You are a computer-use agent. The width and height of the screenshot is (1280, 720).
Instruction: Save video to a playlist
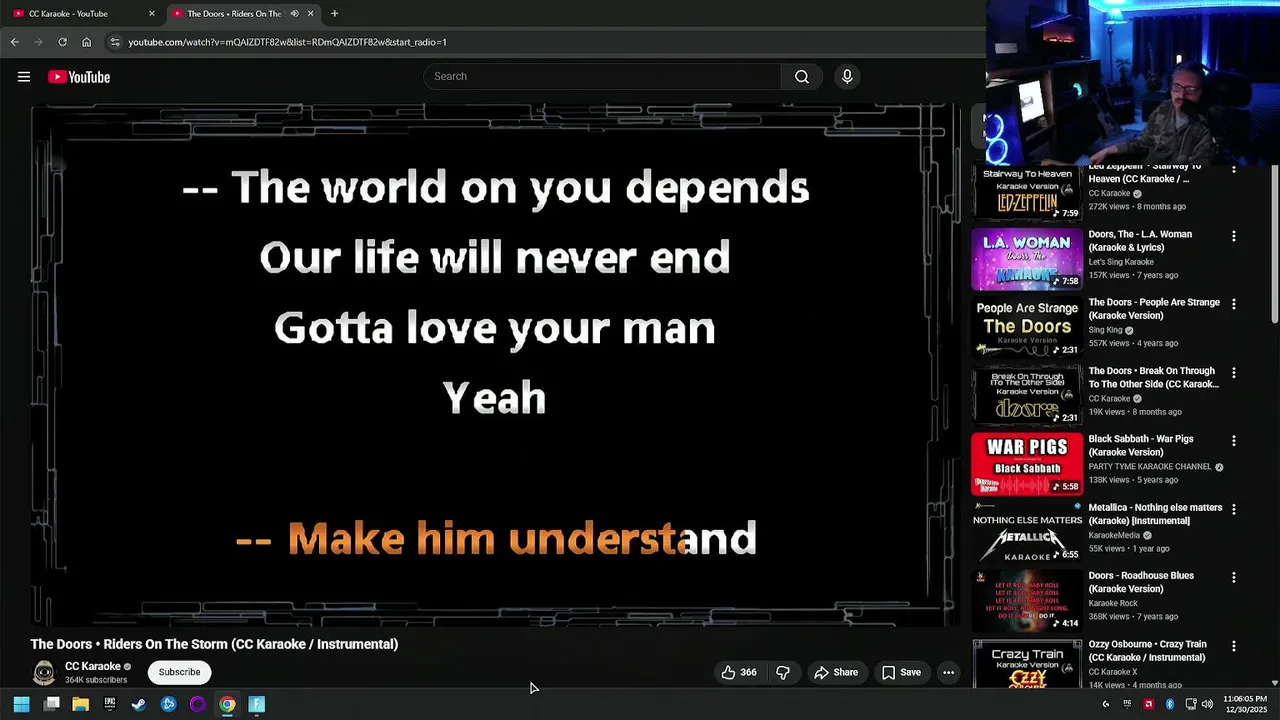point(900,672)
